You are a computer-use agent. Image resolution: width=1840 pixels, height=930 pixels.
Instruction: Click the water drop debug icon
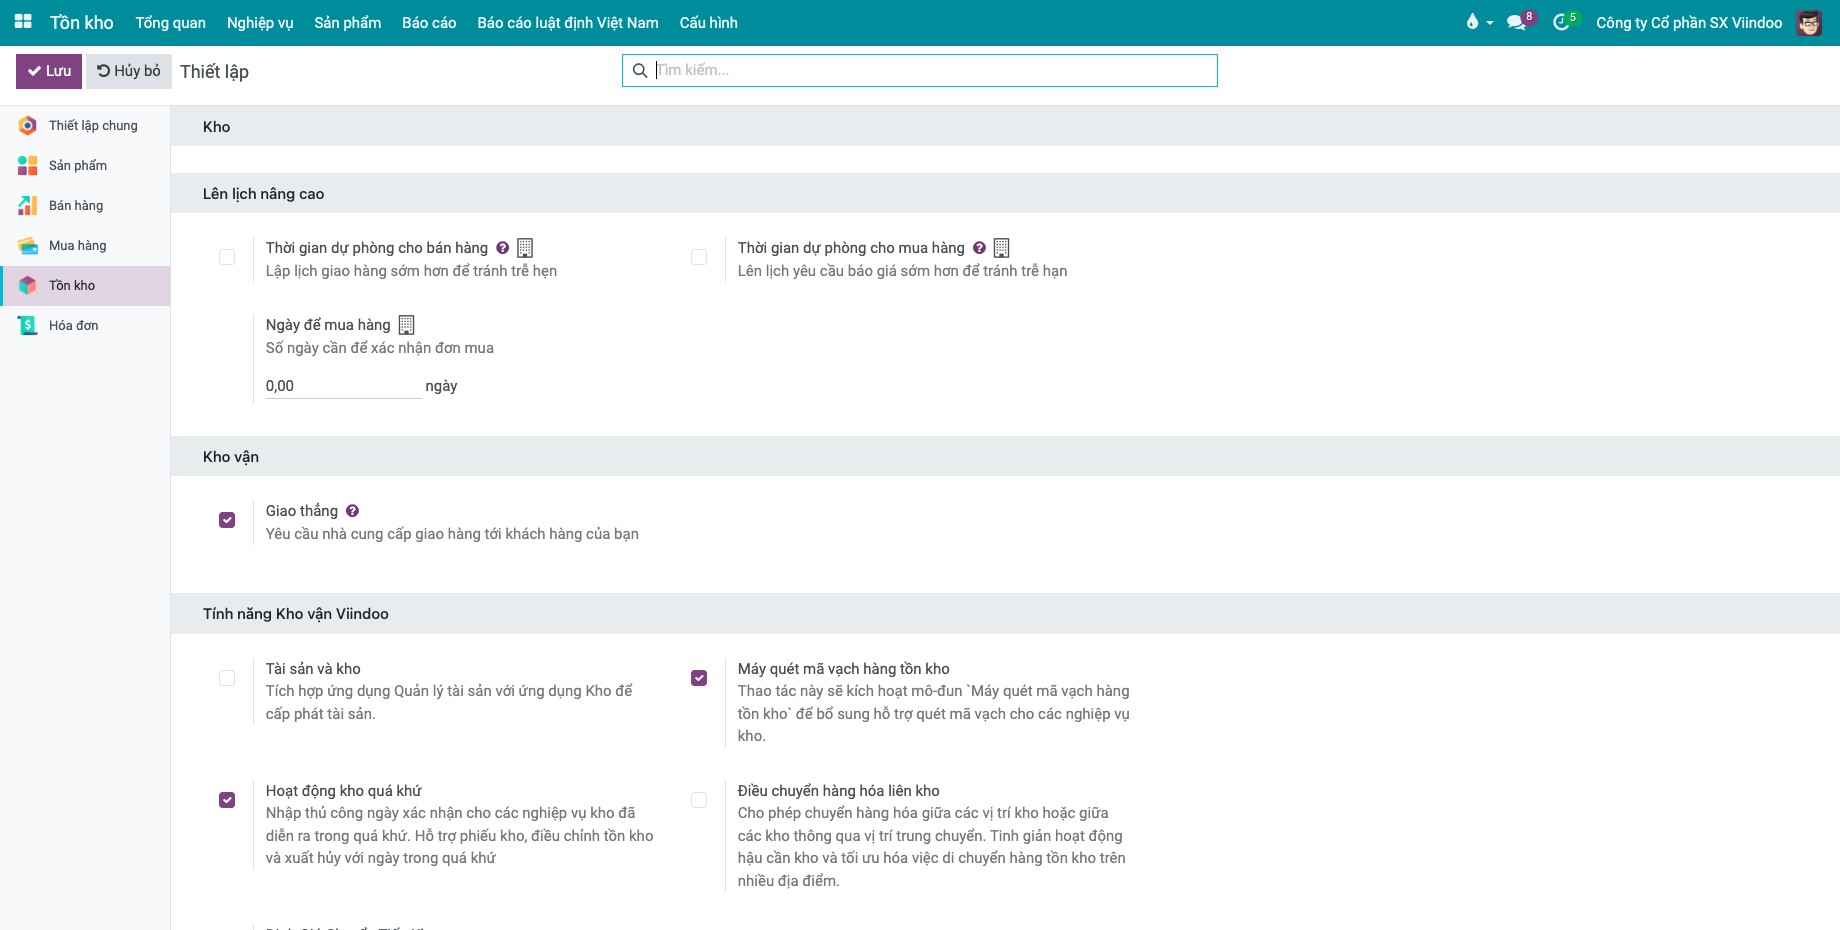point(1472,22)
